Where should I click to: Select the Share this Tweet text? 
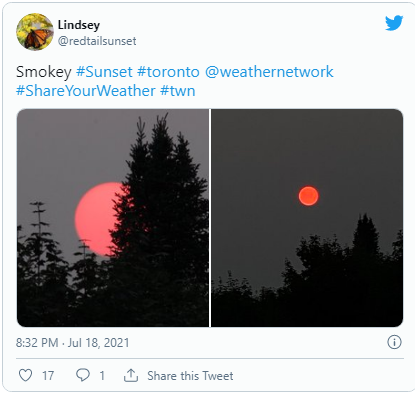coord(190,376)
